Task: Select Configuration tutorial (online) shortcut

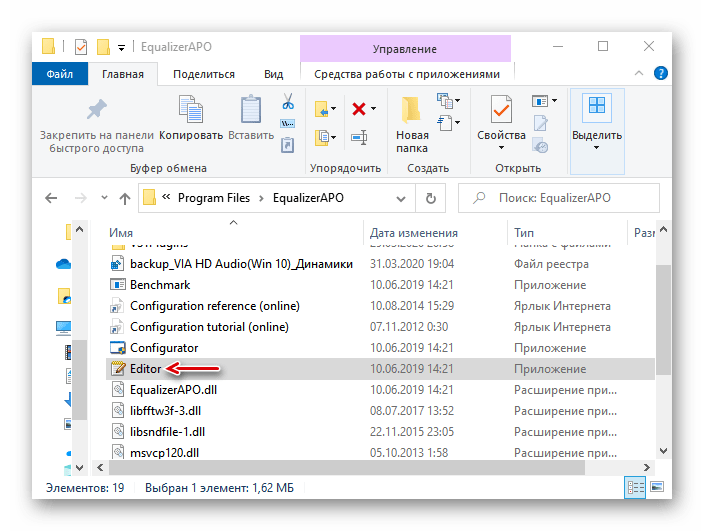Action: pyautogui.click(x=380, y=327)
